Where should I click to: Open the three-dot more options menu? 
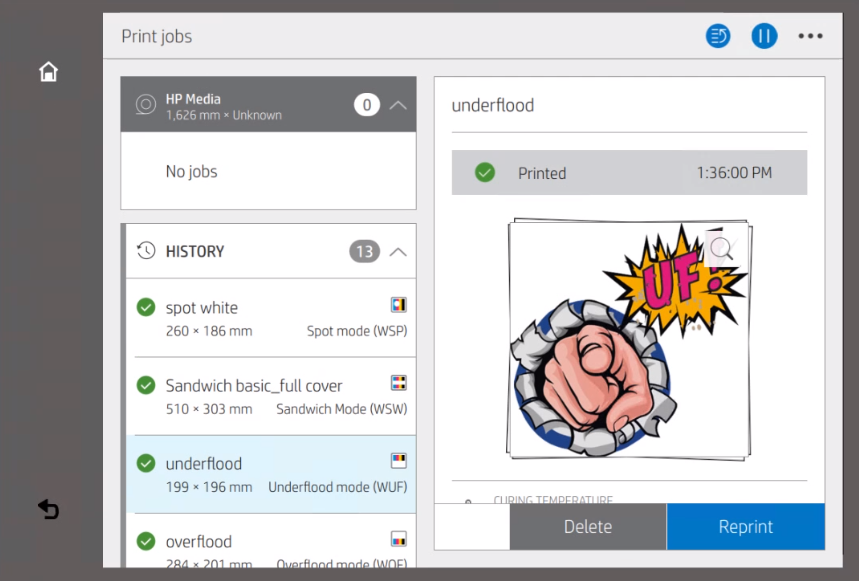(810, 36)
